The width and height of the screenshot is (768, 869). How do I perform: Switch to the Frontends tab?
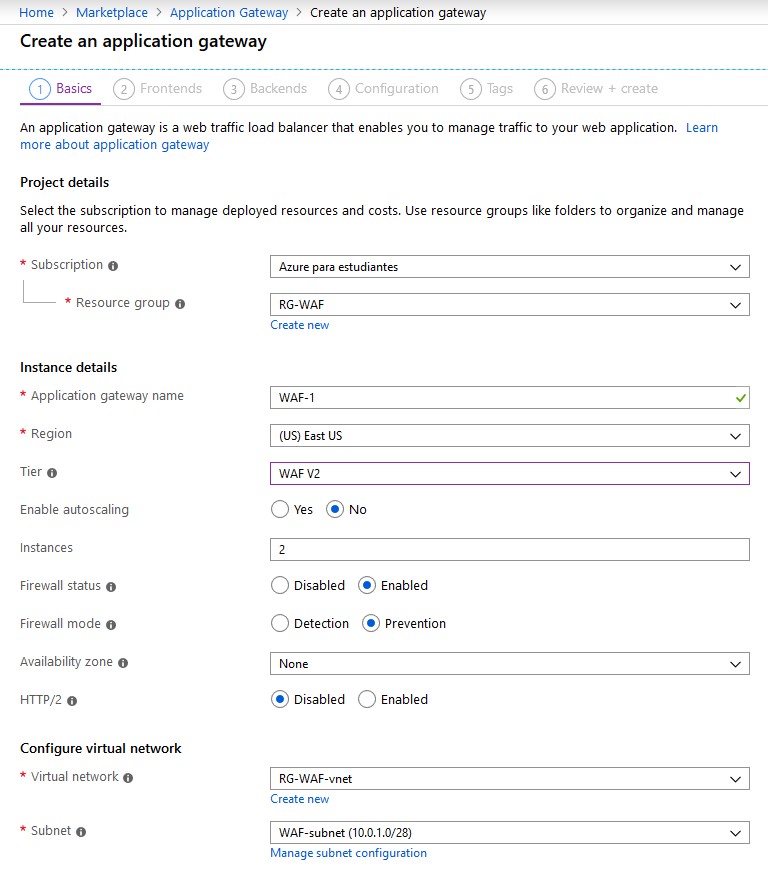(159, 89)
